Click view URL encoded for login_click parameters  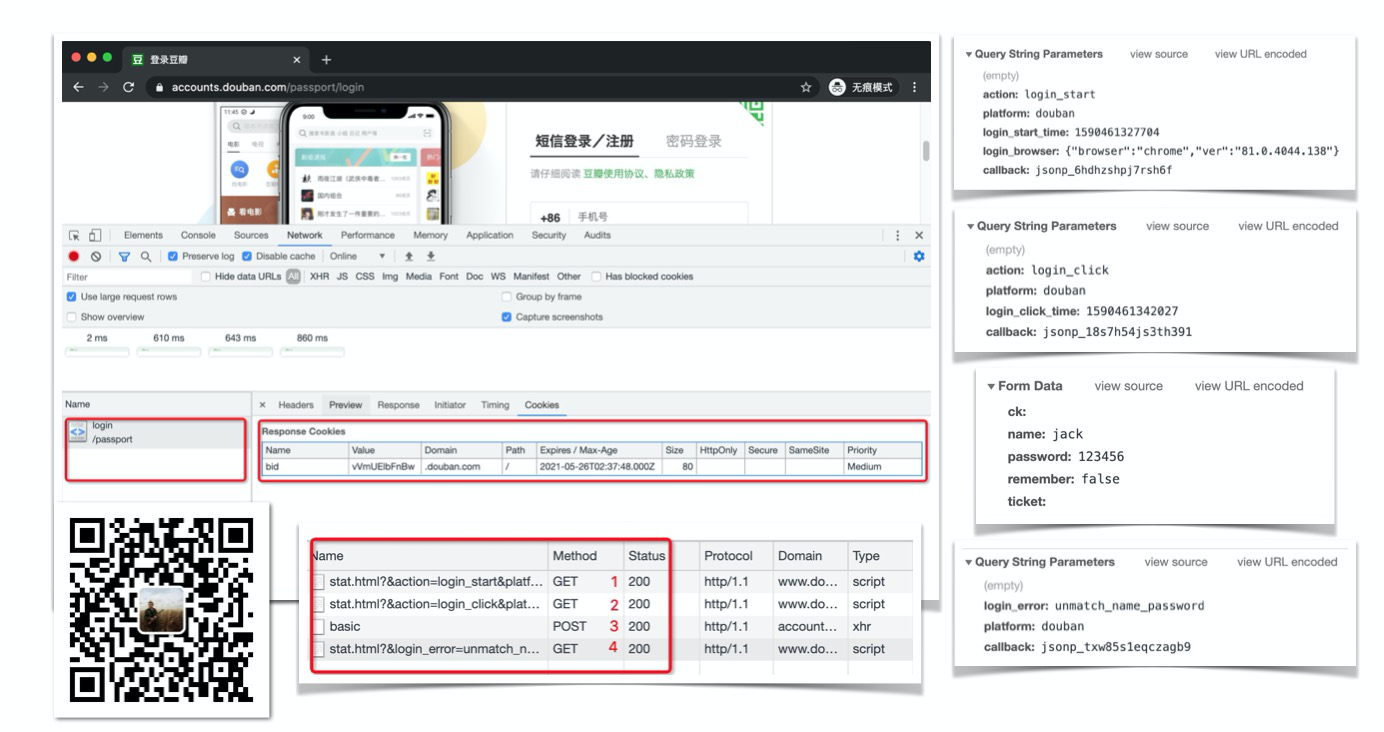pos(1288,226)
